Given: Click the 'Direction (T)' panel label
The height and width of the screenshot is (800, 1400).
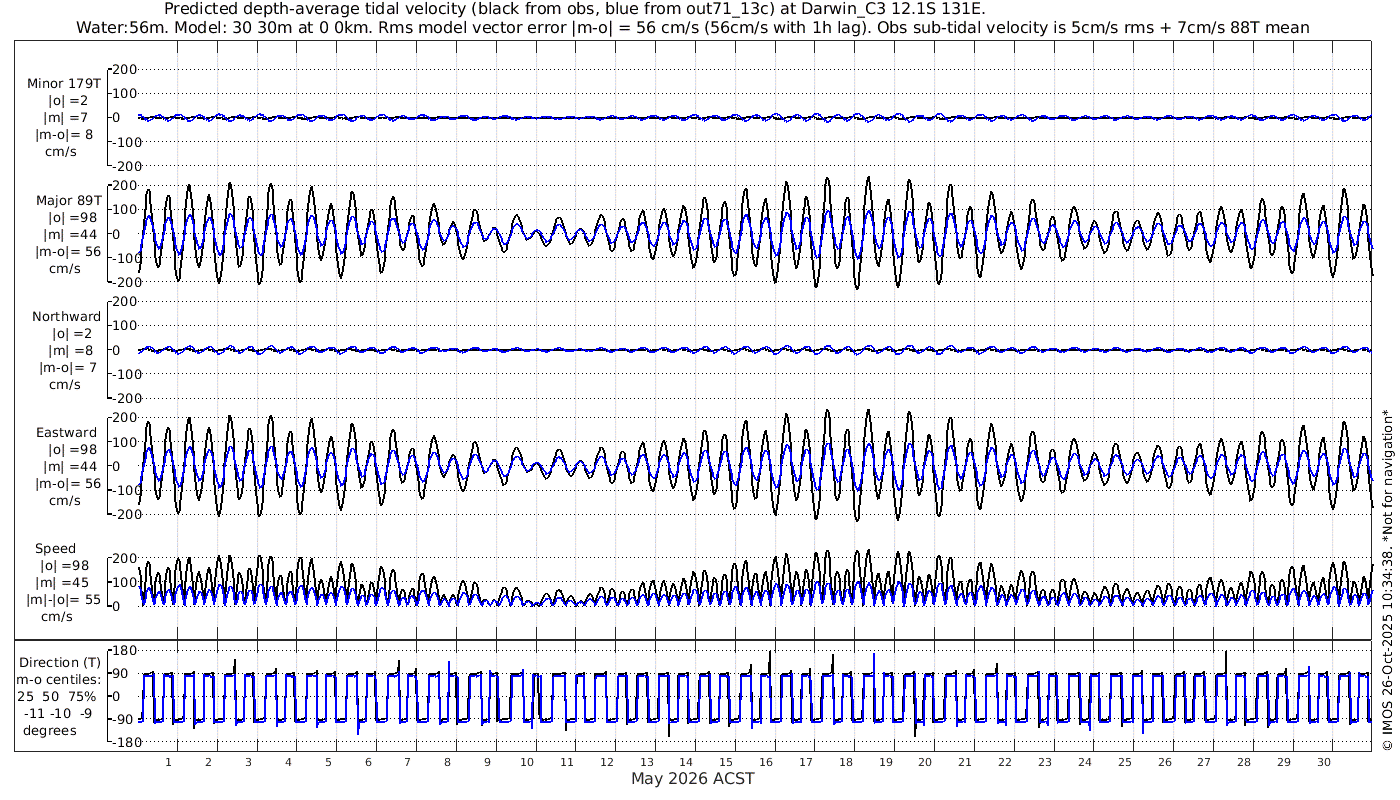Looking at the screenshot, I should 60,662.
